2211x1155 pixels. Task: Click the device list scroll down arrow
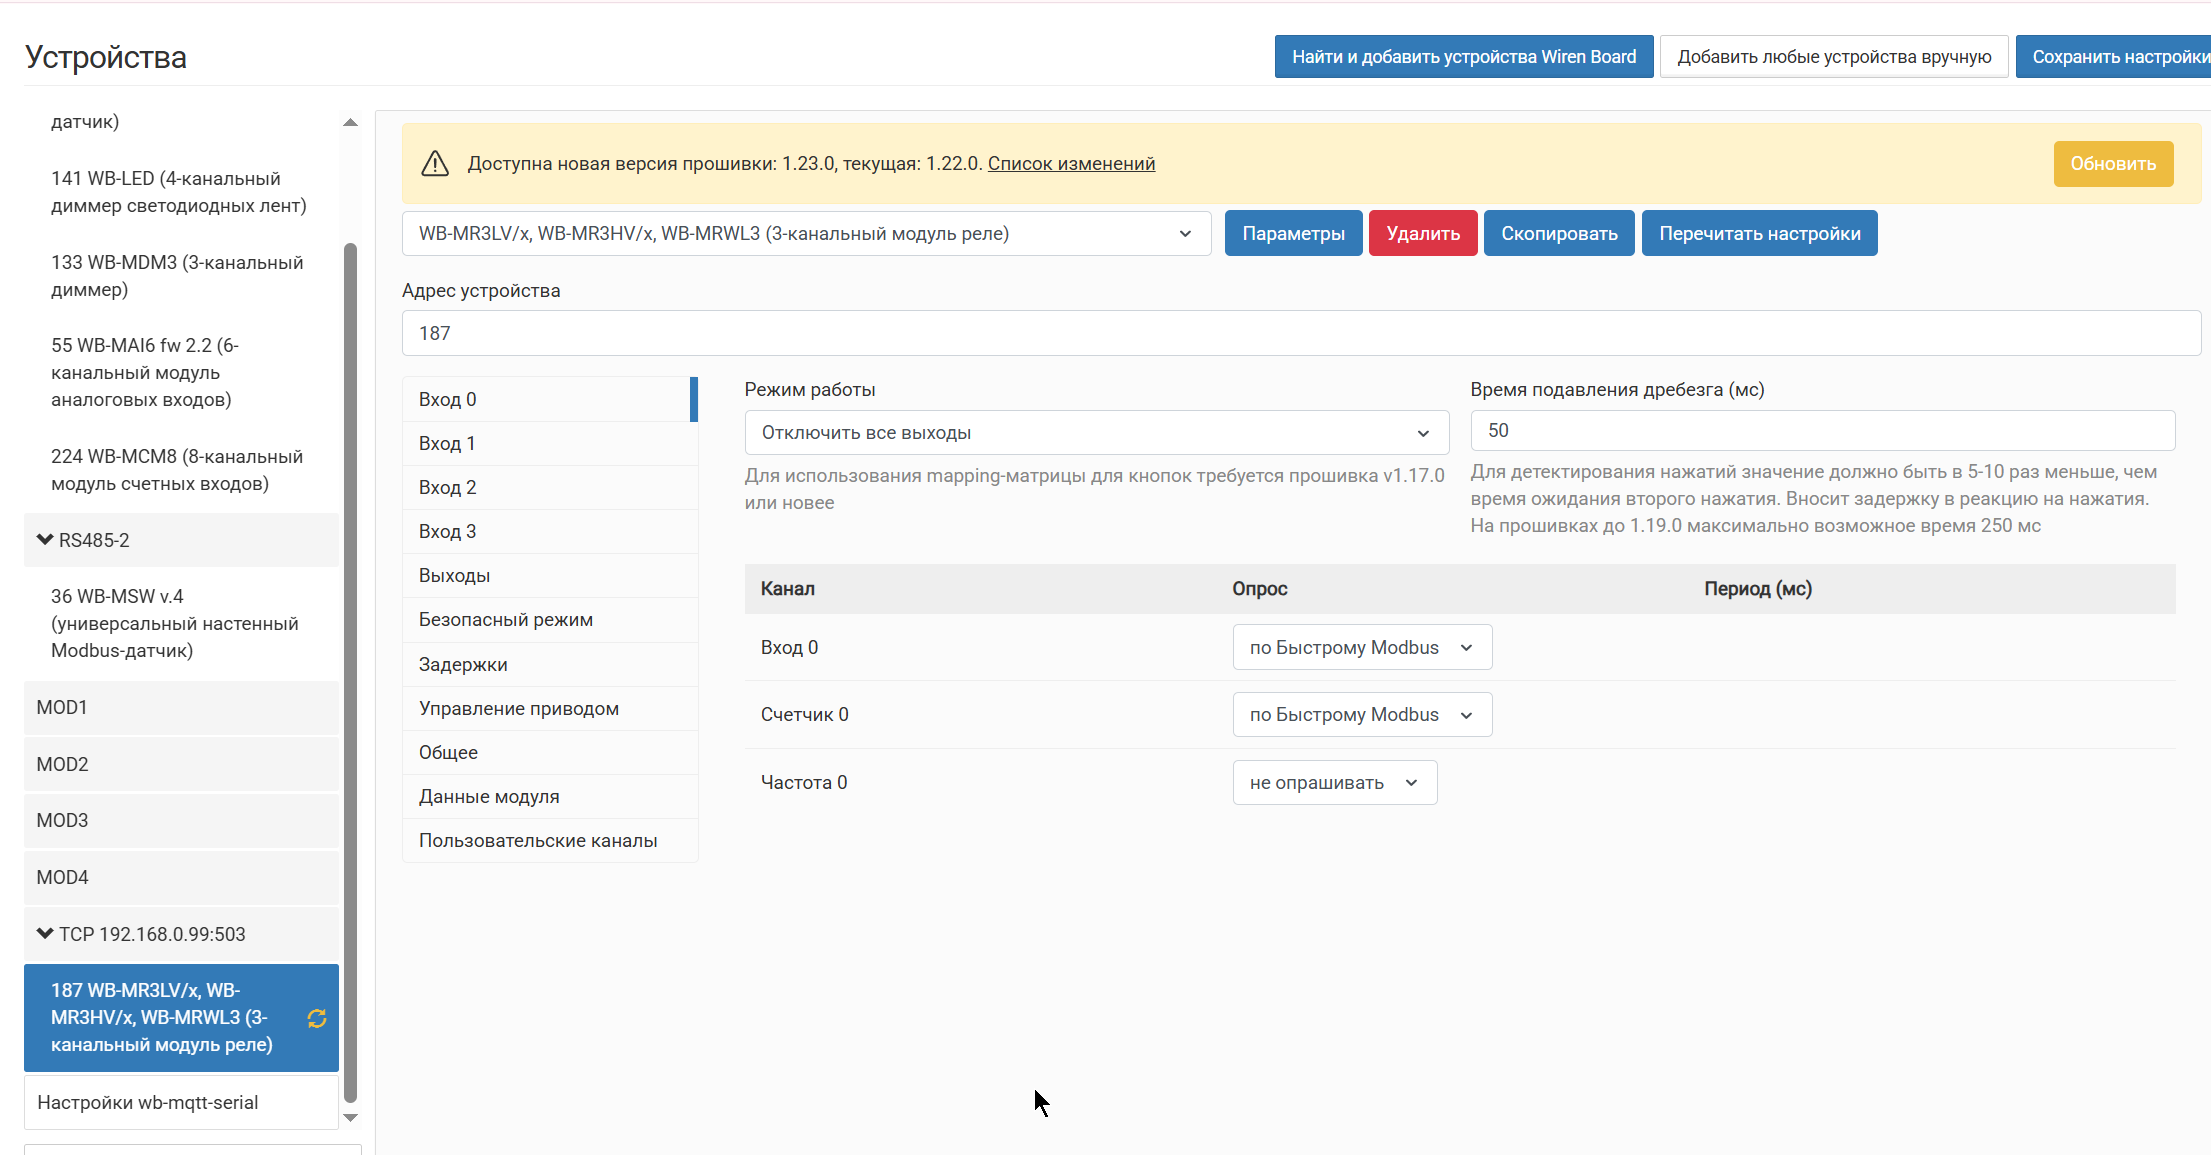pyautogui.click(x=350, y=1118)
